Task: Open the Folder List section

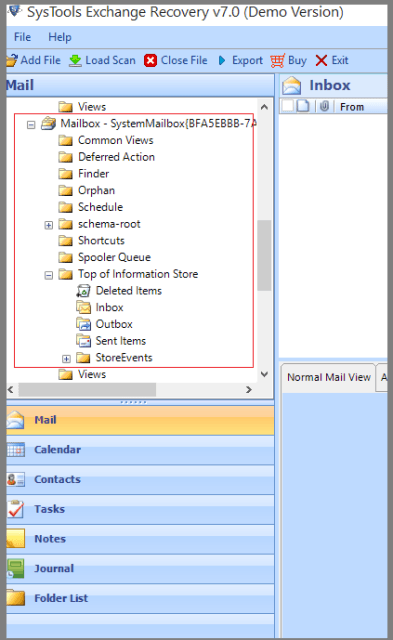Action: [x=140, y=599]
